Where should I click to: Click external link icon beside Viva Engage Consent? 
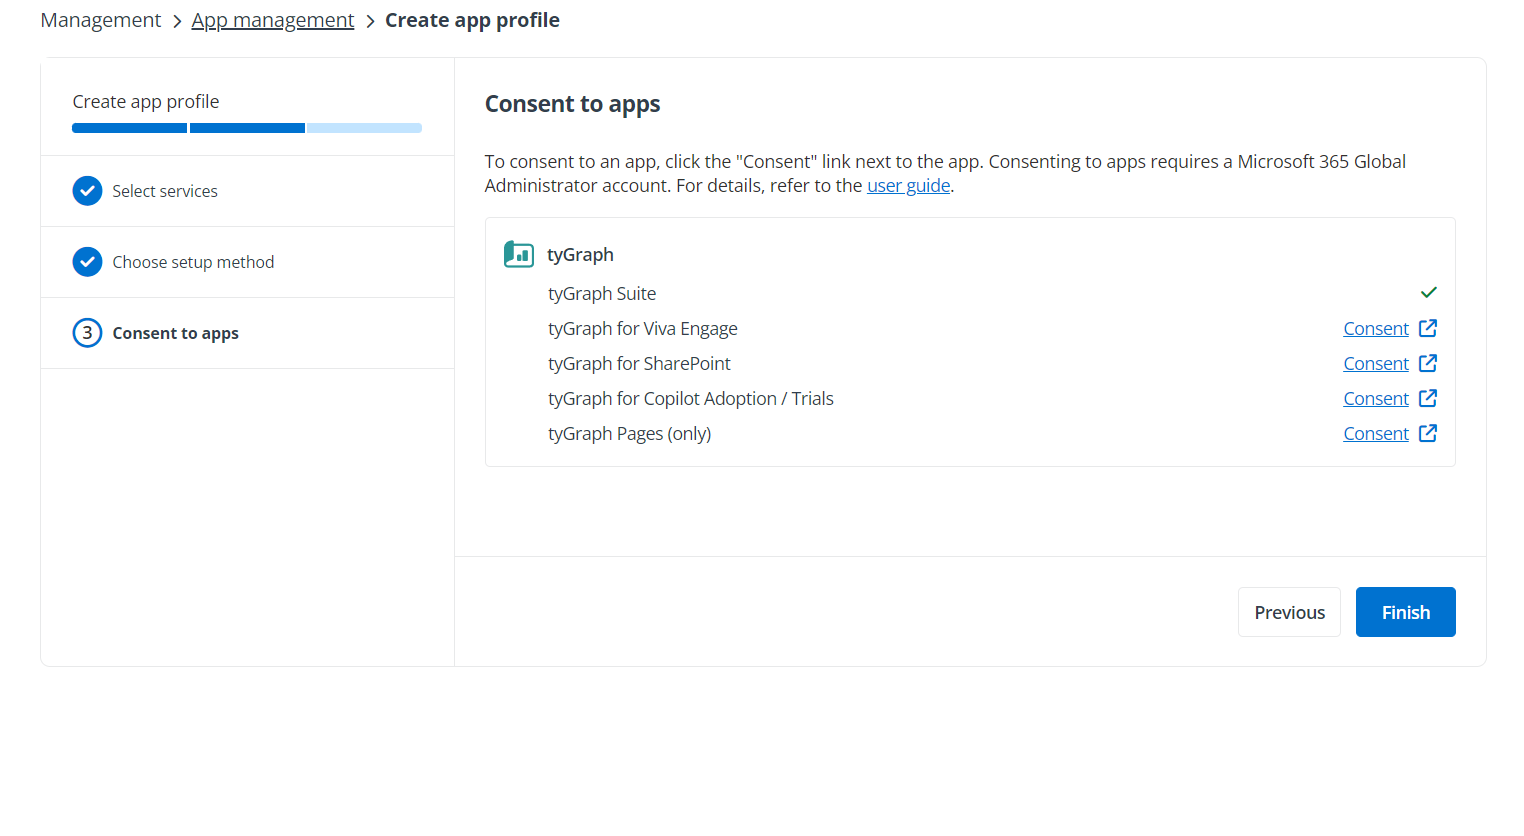(x=1428, y=328)
